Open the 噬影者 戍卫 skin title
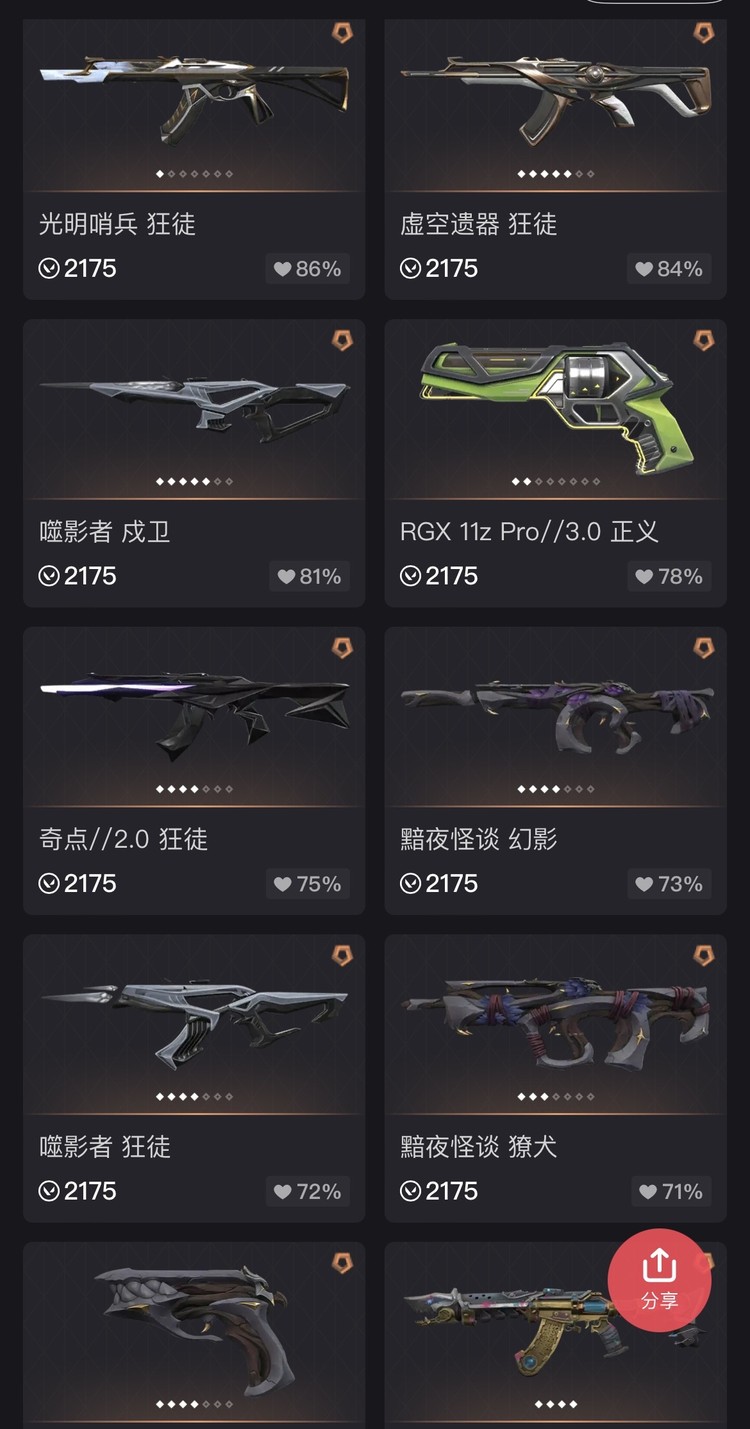This screenshot has height=1429, width=750. (105, 532)
